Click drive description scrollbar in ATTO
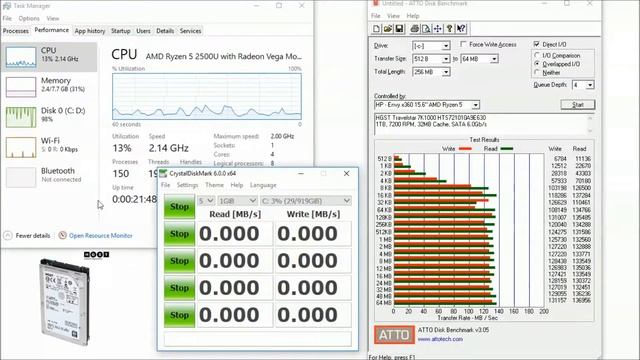The height and width of the screenshot is (360, 640). tap(590, 124)
